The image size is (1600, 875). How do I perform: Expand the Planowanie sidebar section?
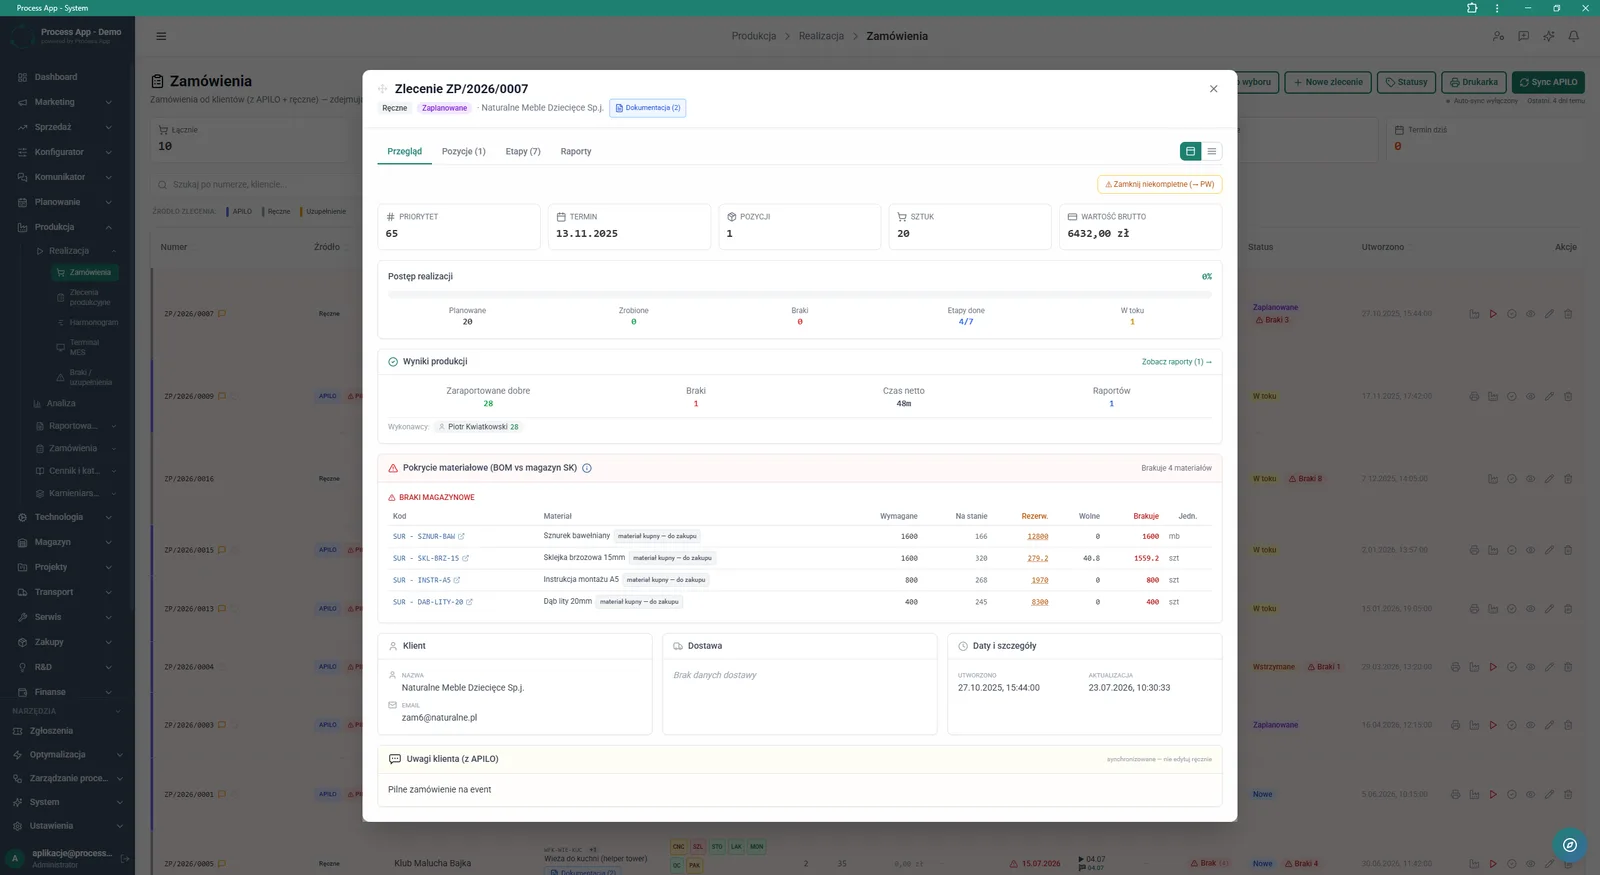tap(67, 202)
